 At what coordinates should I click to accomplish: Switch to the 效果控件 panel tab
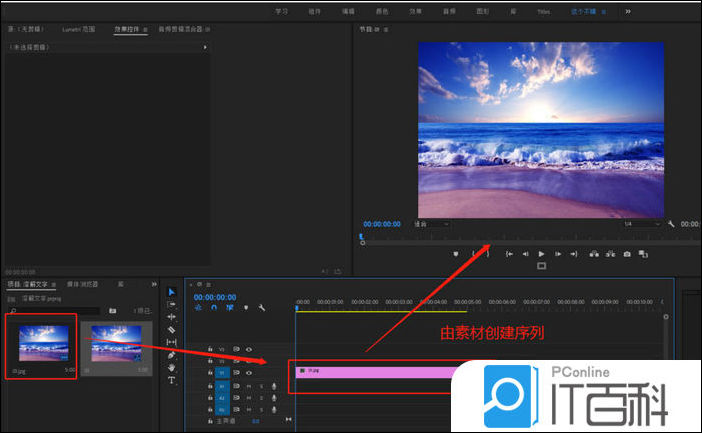[x=128, y=31]
